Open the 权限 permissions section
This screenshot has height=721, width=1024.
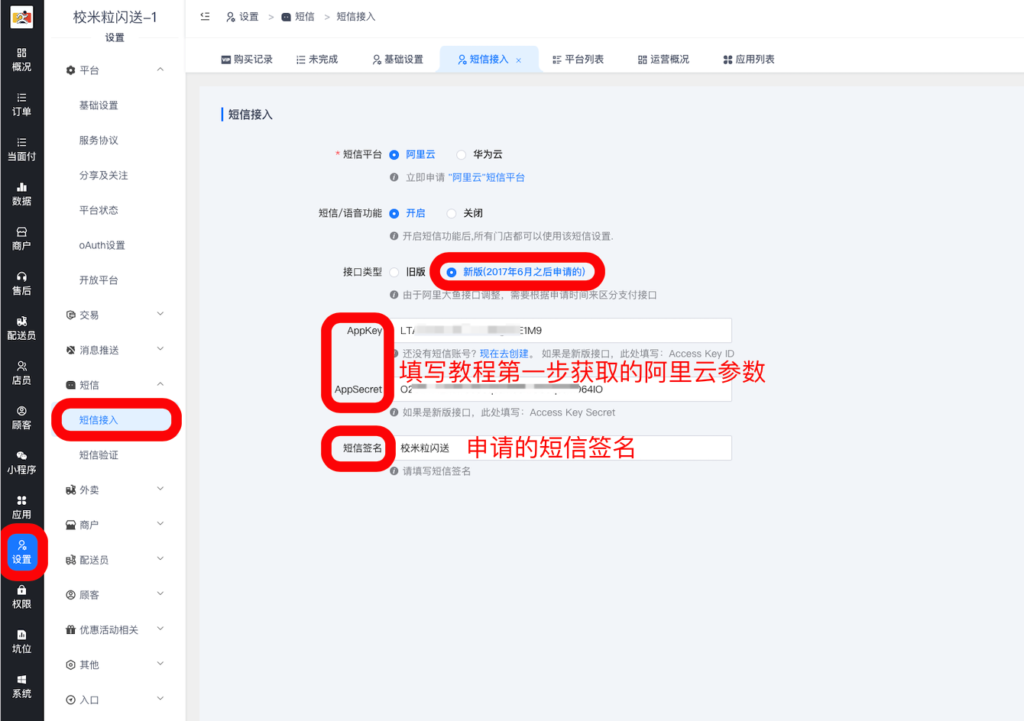[20, 598]
